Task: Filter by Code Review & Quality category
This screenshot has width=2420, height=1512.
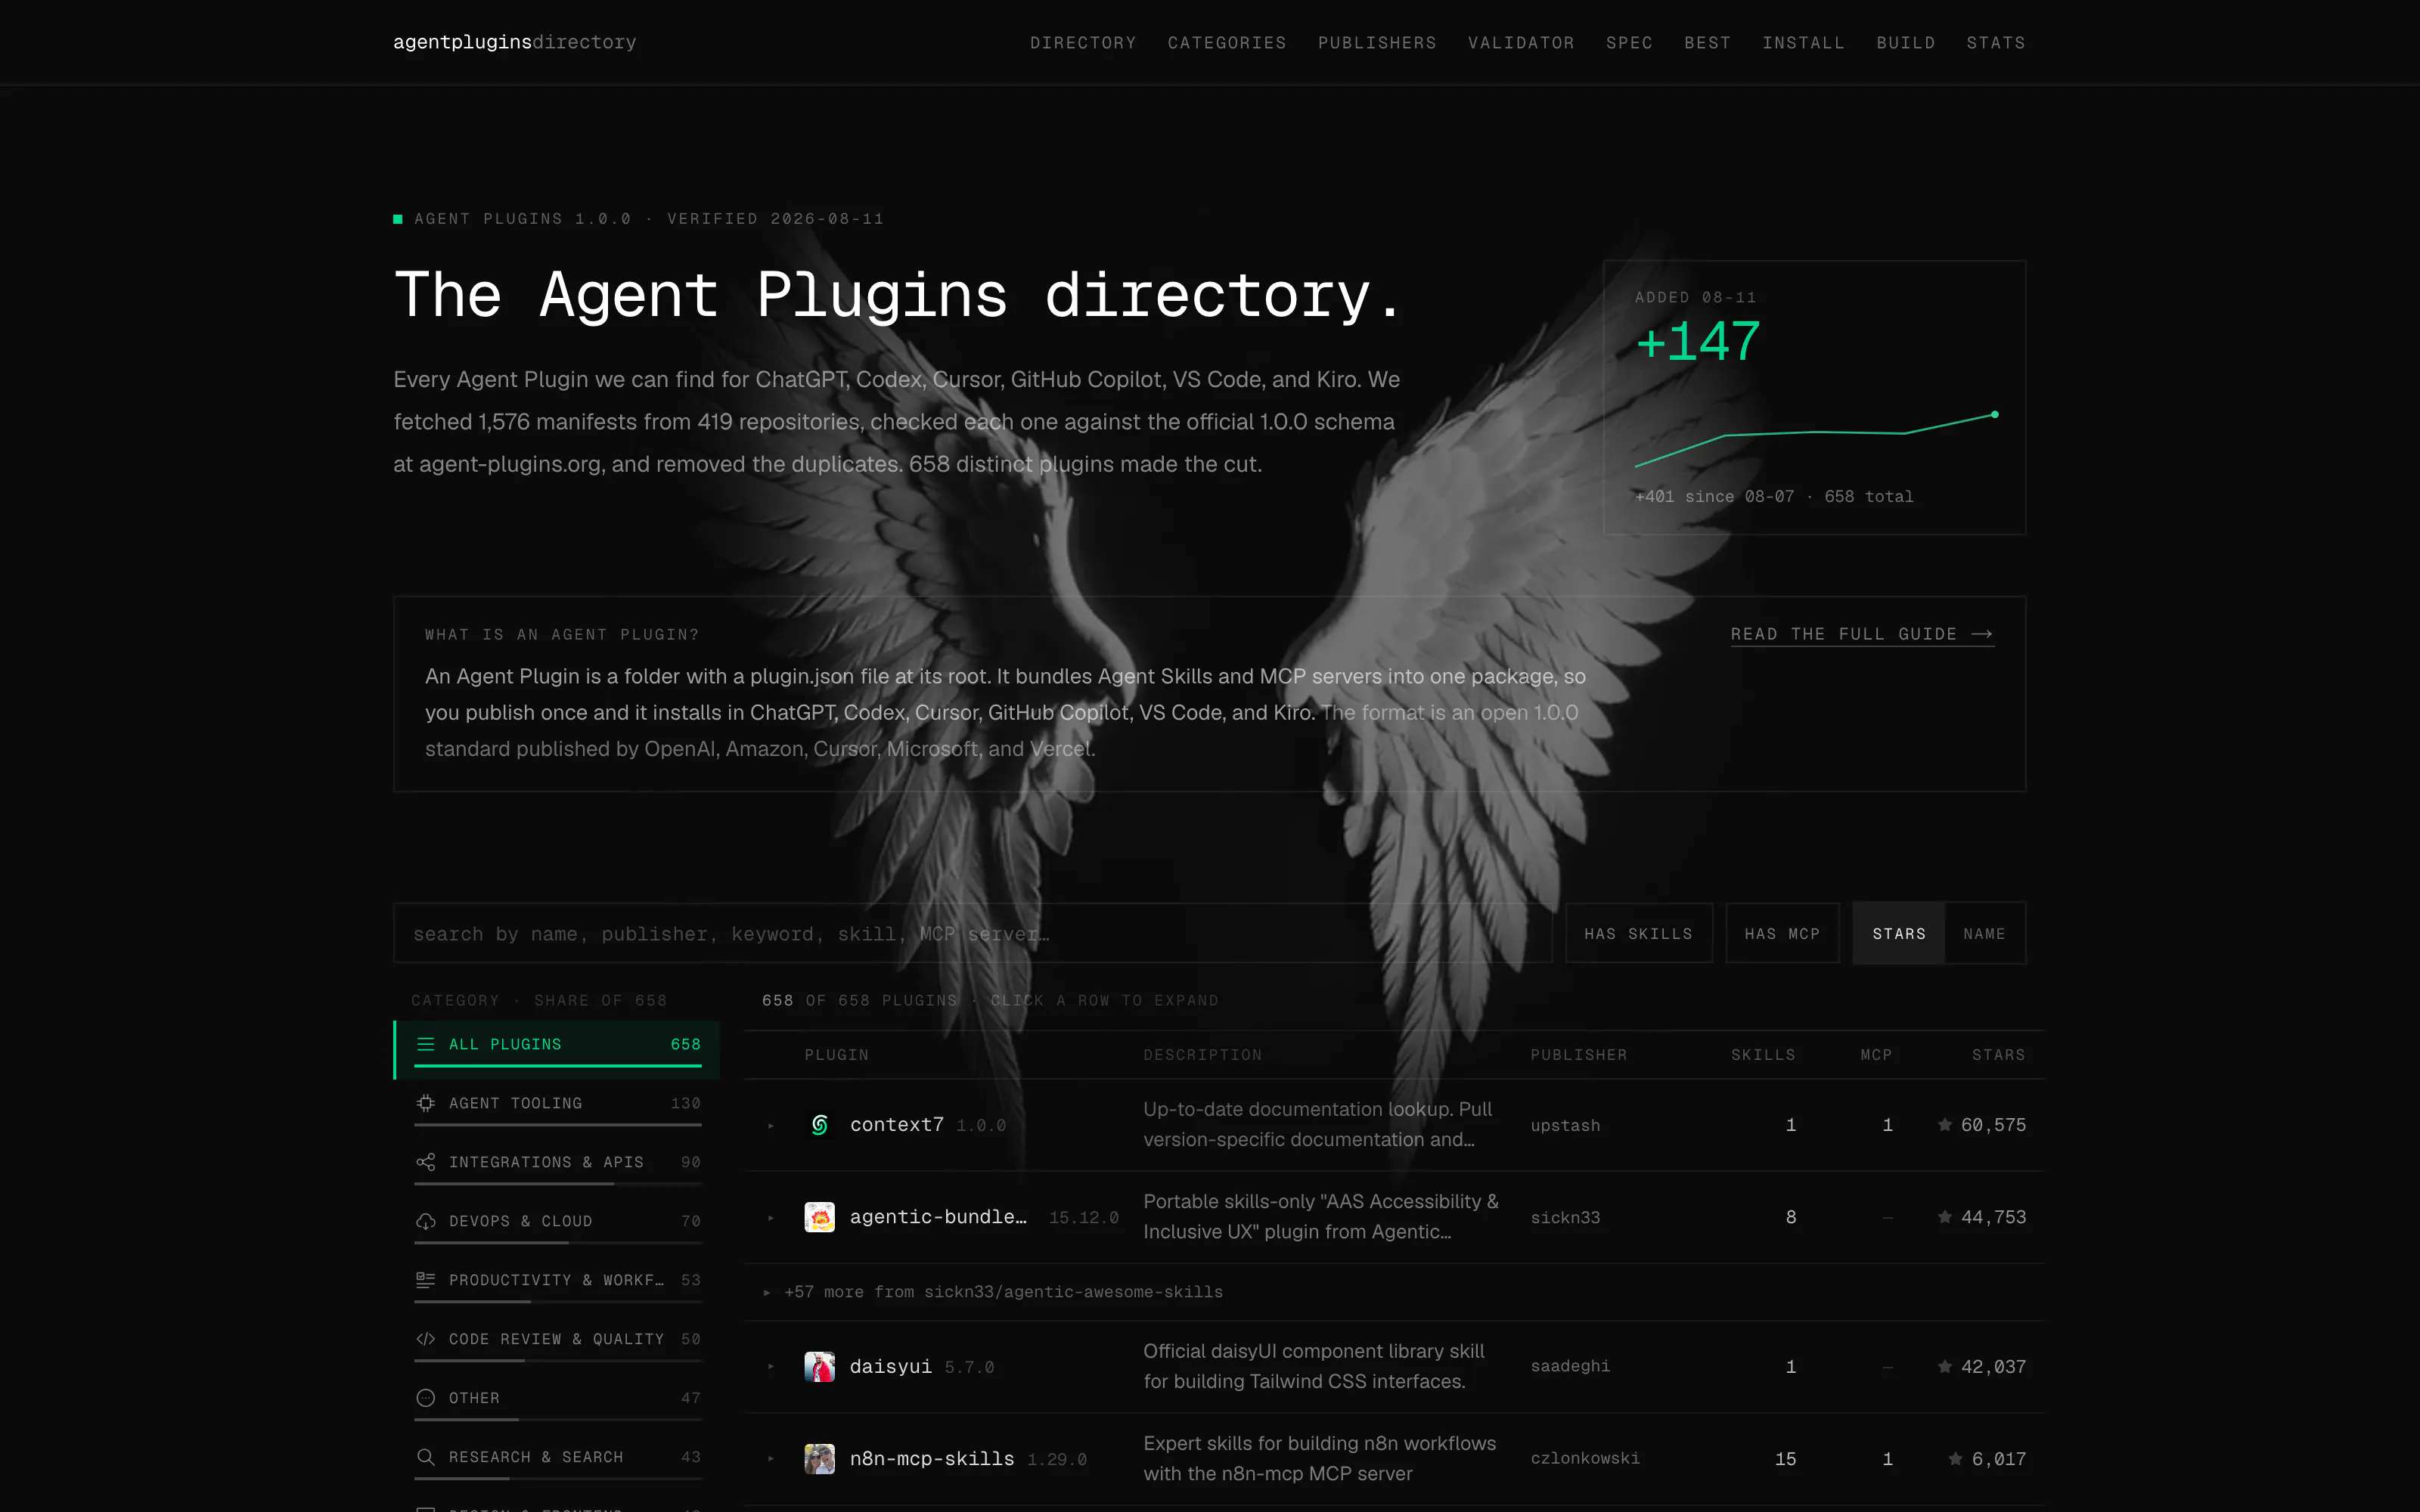Action: click(557, 1344)
